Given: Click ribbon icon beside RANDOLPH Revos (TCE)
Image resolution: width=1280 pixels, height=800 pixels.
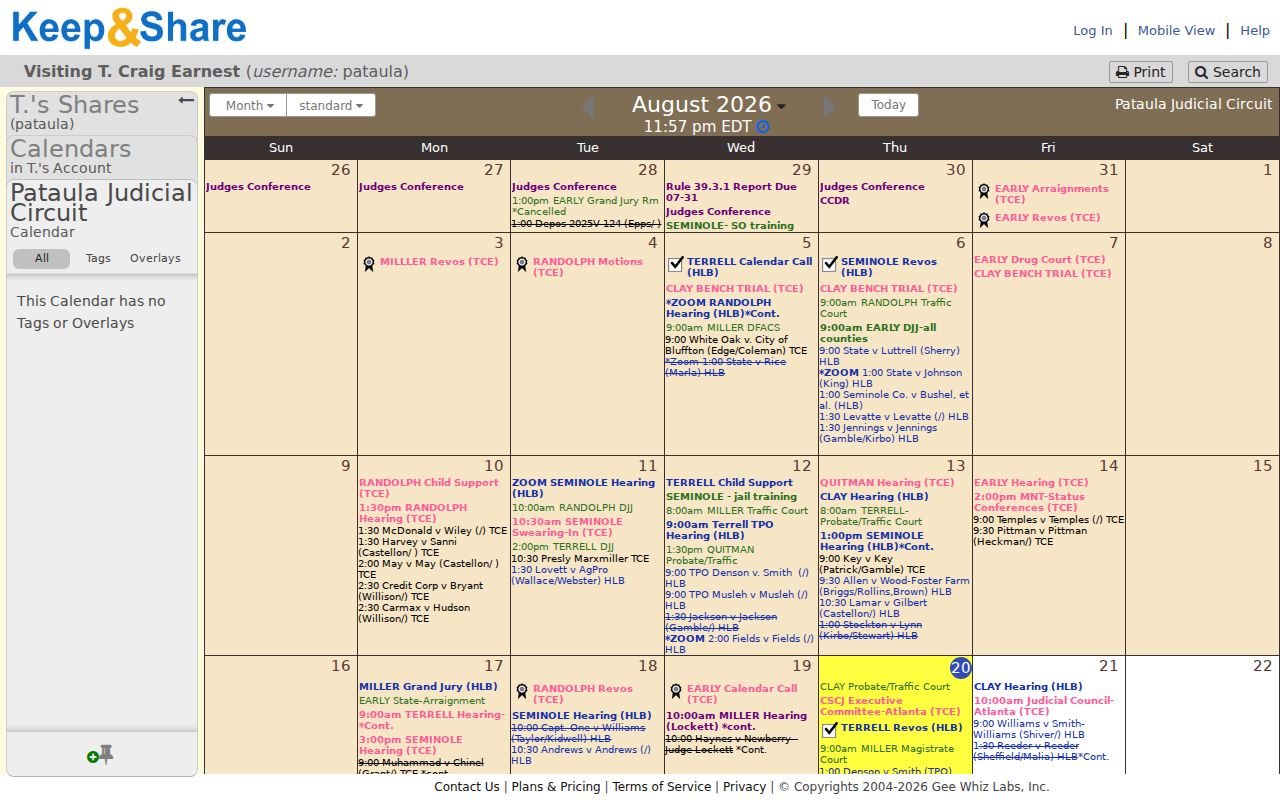Looking at the screenshot, I should [521, 691].
